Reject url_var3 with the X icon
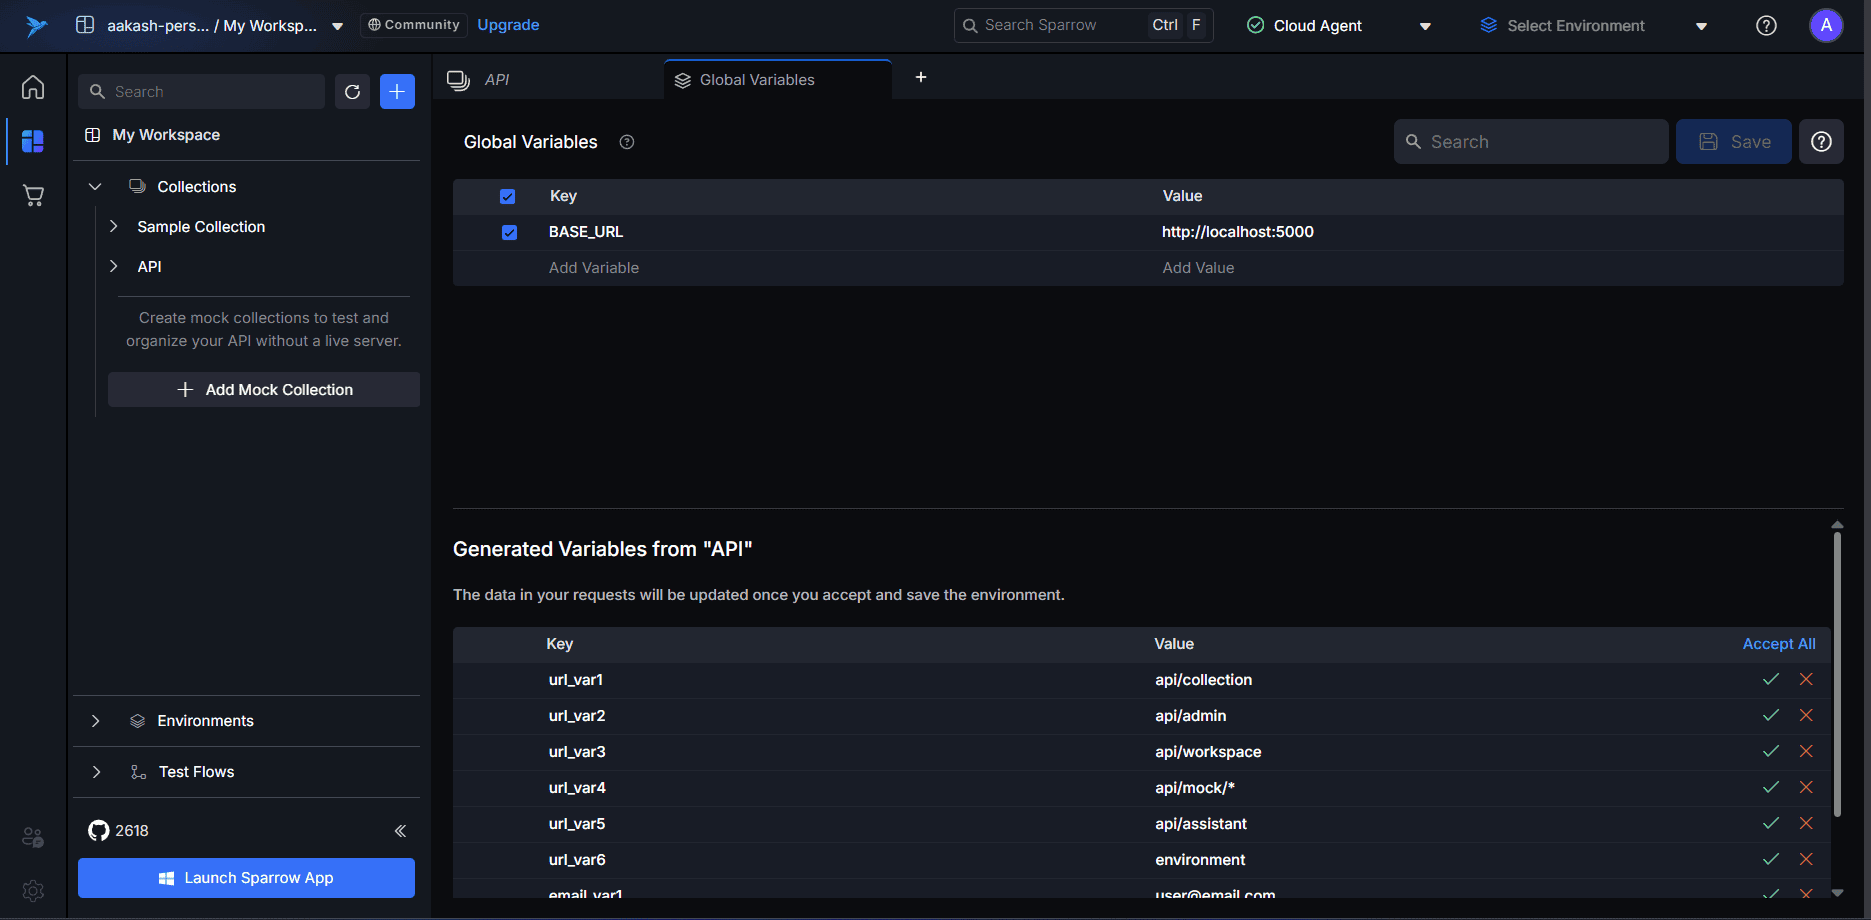 coord(1806,751)
